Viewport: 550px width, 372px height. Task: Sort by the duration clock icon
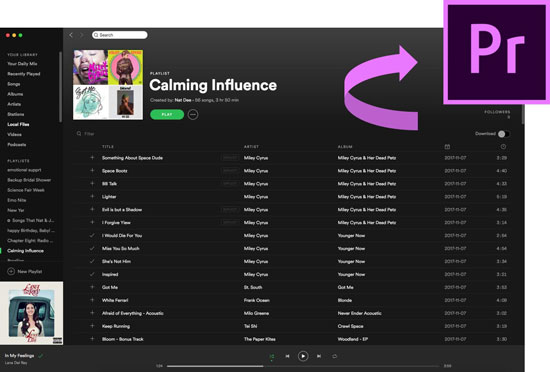[503, 147]
